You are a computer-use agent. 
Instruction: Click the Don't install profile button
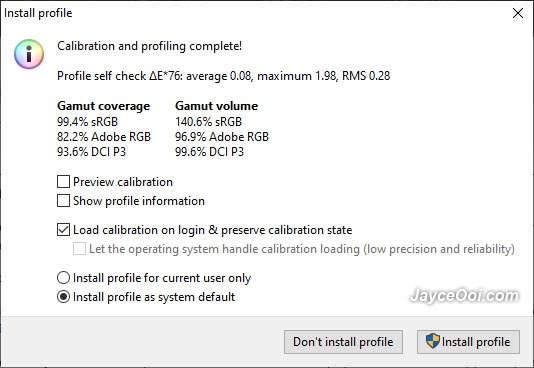coord(343,342)
